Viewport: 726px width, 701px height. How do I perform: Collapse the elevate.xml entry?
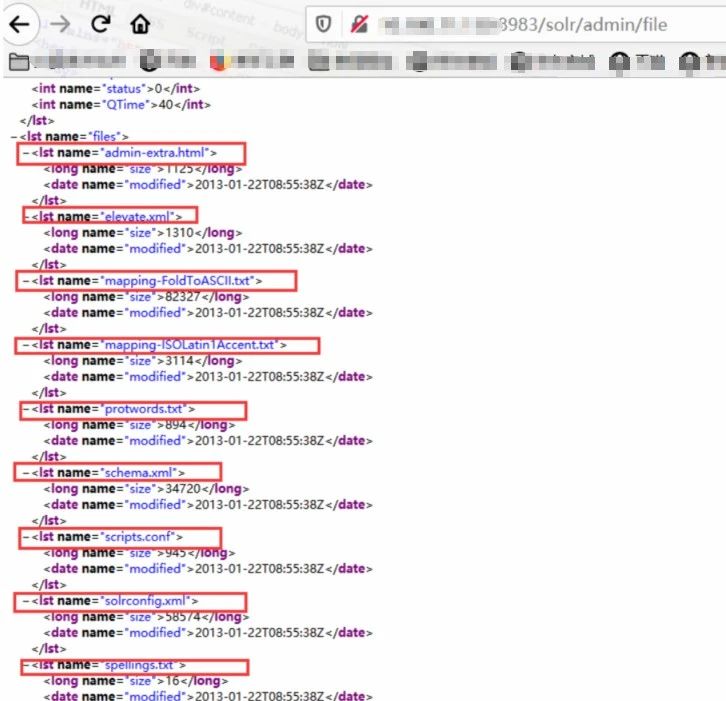coord(24,216)
